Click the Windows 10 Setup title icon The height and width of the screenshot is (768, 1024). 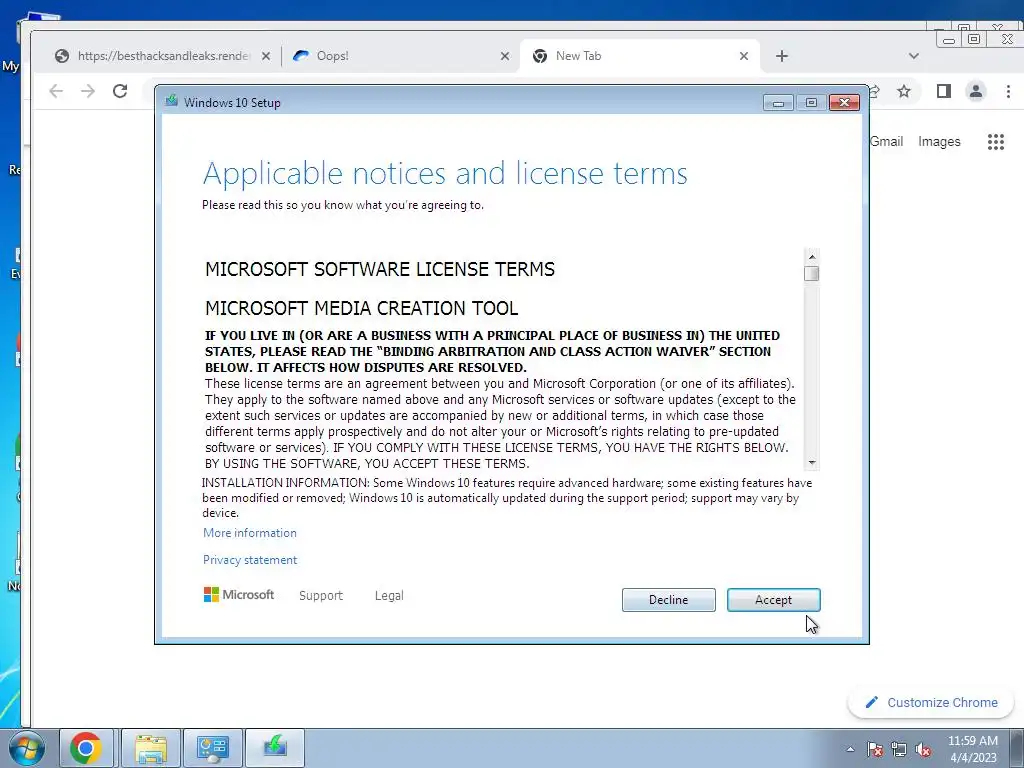(x=172, y=101)
